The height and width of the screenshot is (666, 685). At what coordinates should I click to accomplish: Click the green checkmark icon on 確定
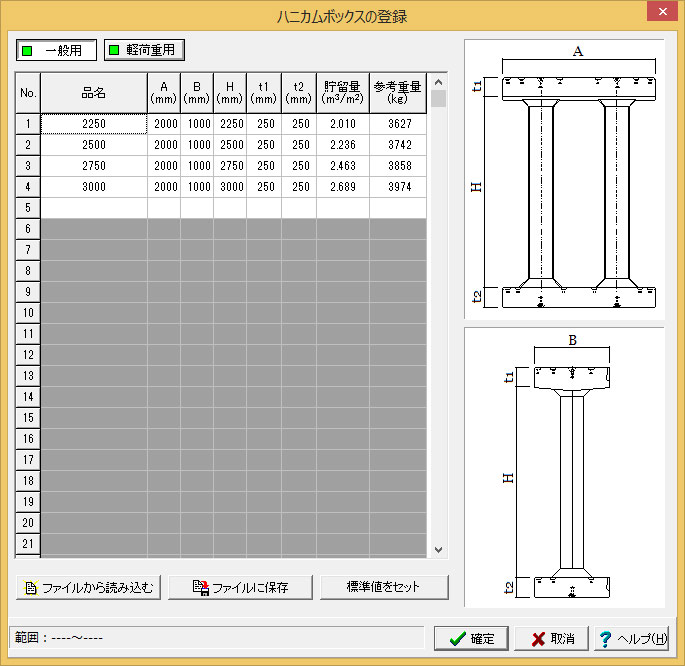coord(457,639)
